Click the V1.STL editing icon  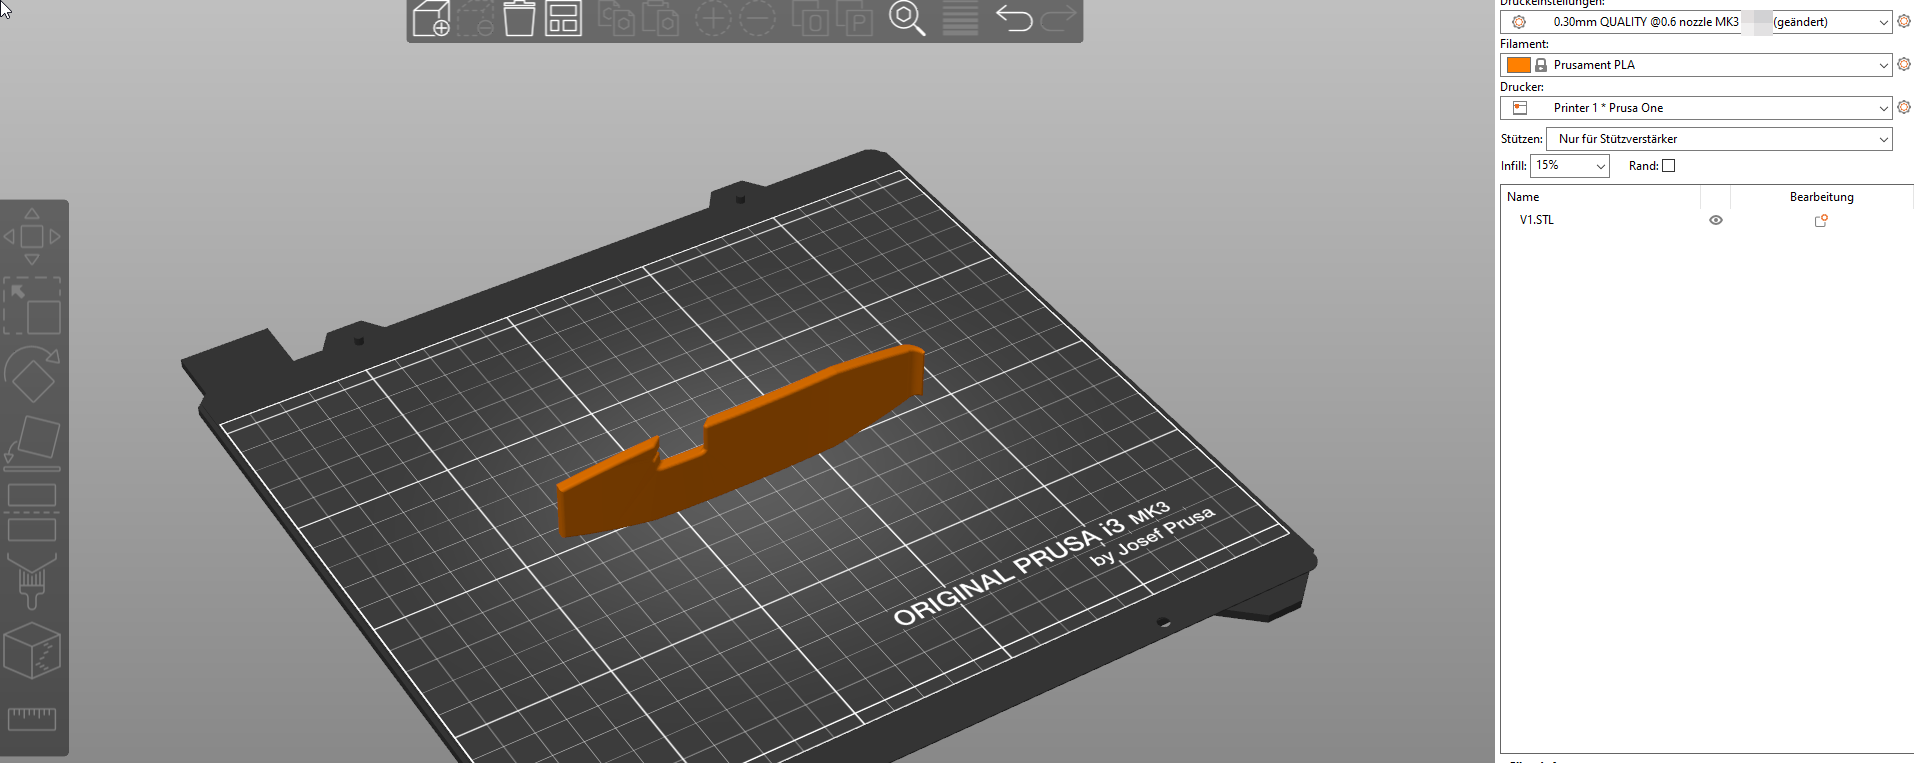pyautogui.click(x=1821, y=220)
